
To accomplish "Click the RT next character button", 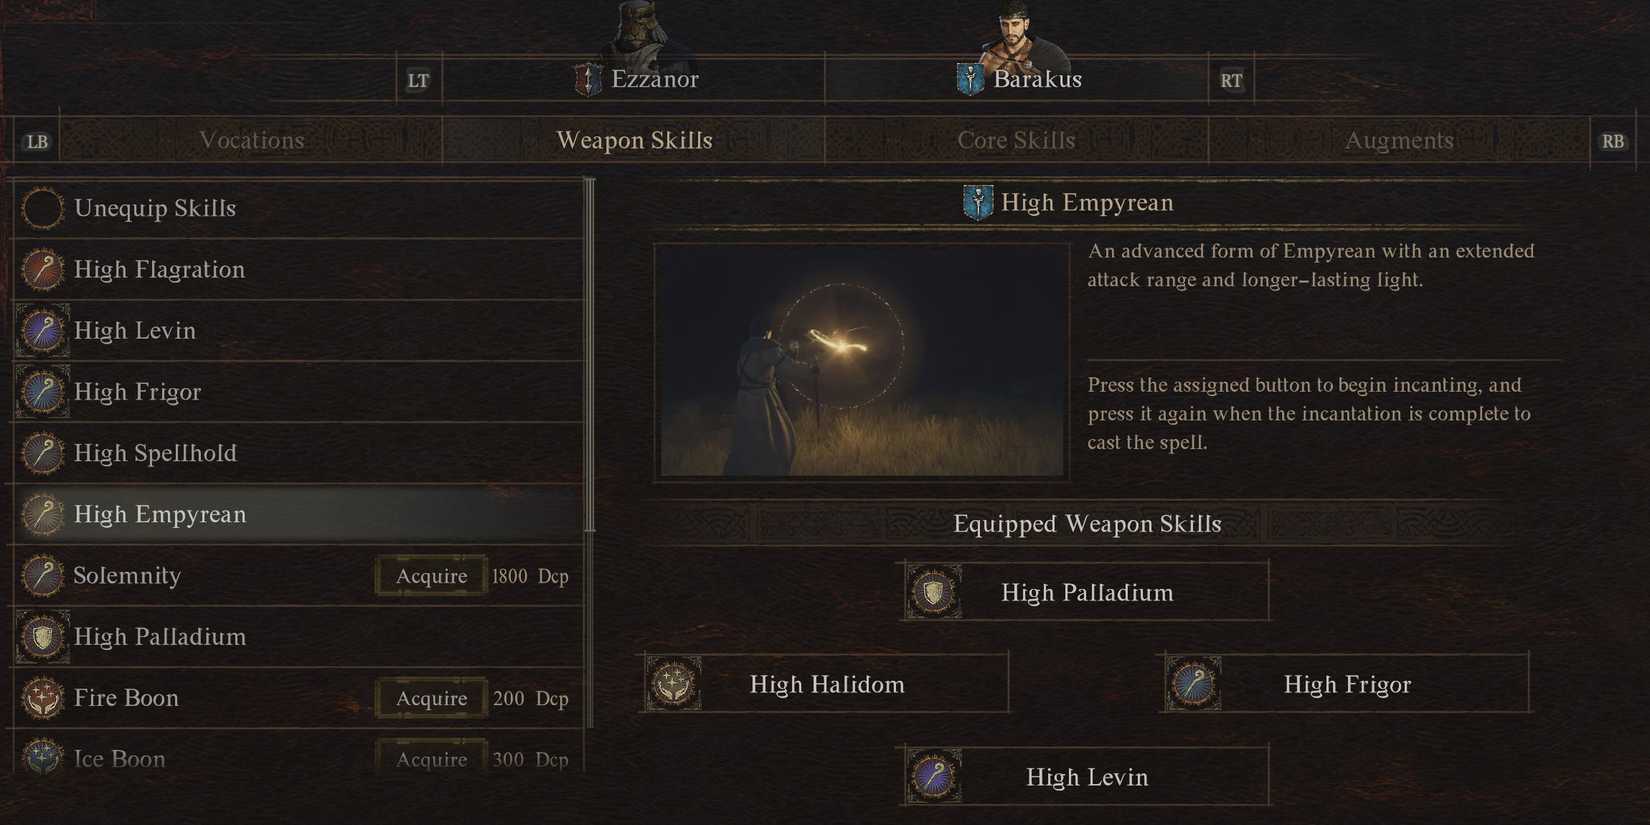I will click(x=1231, y=80).
